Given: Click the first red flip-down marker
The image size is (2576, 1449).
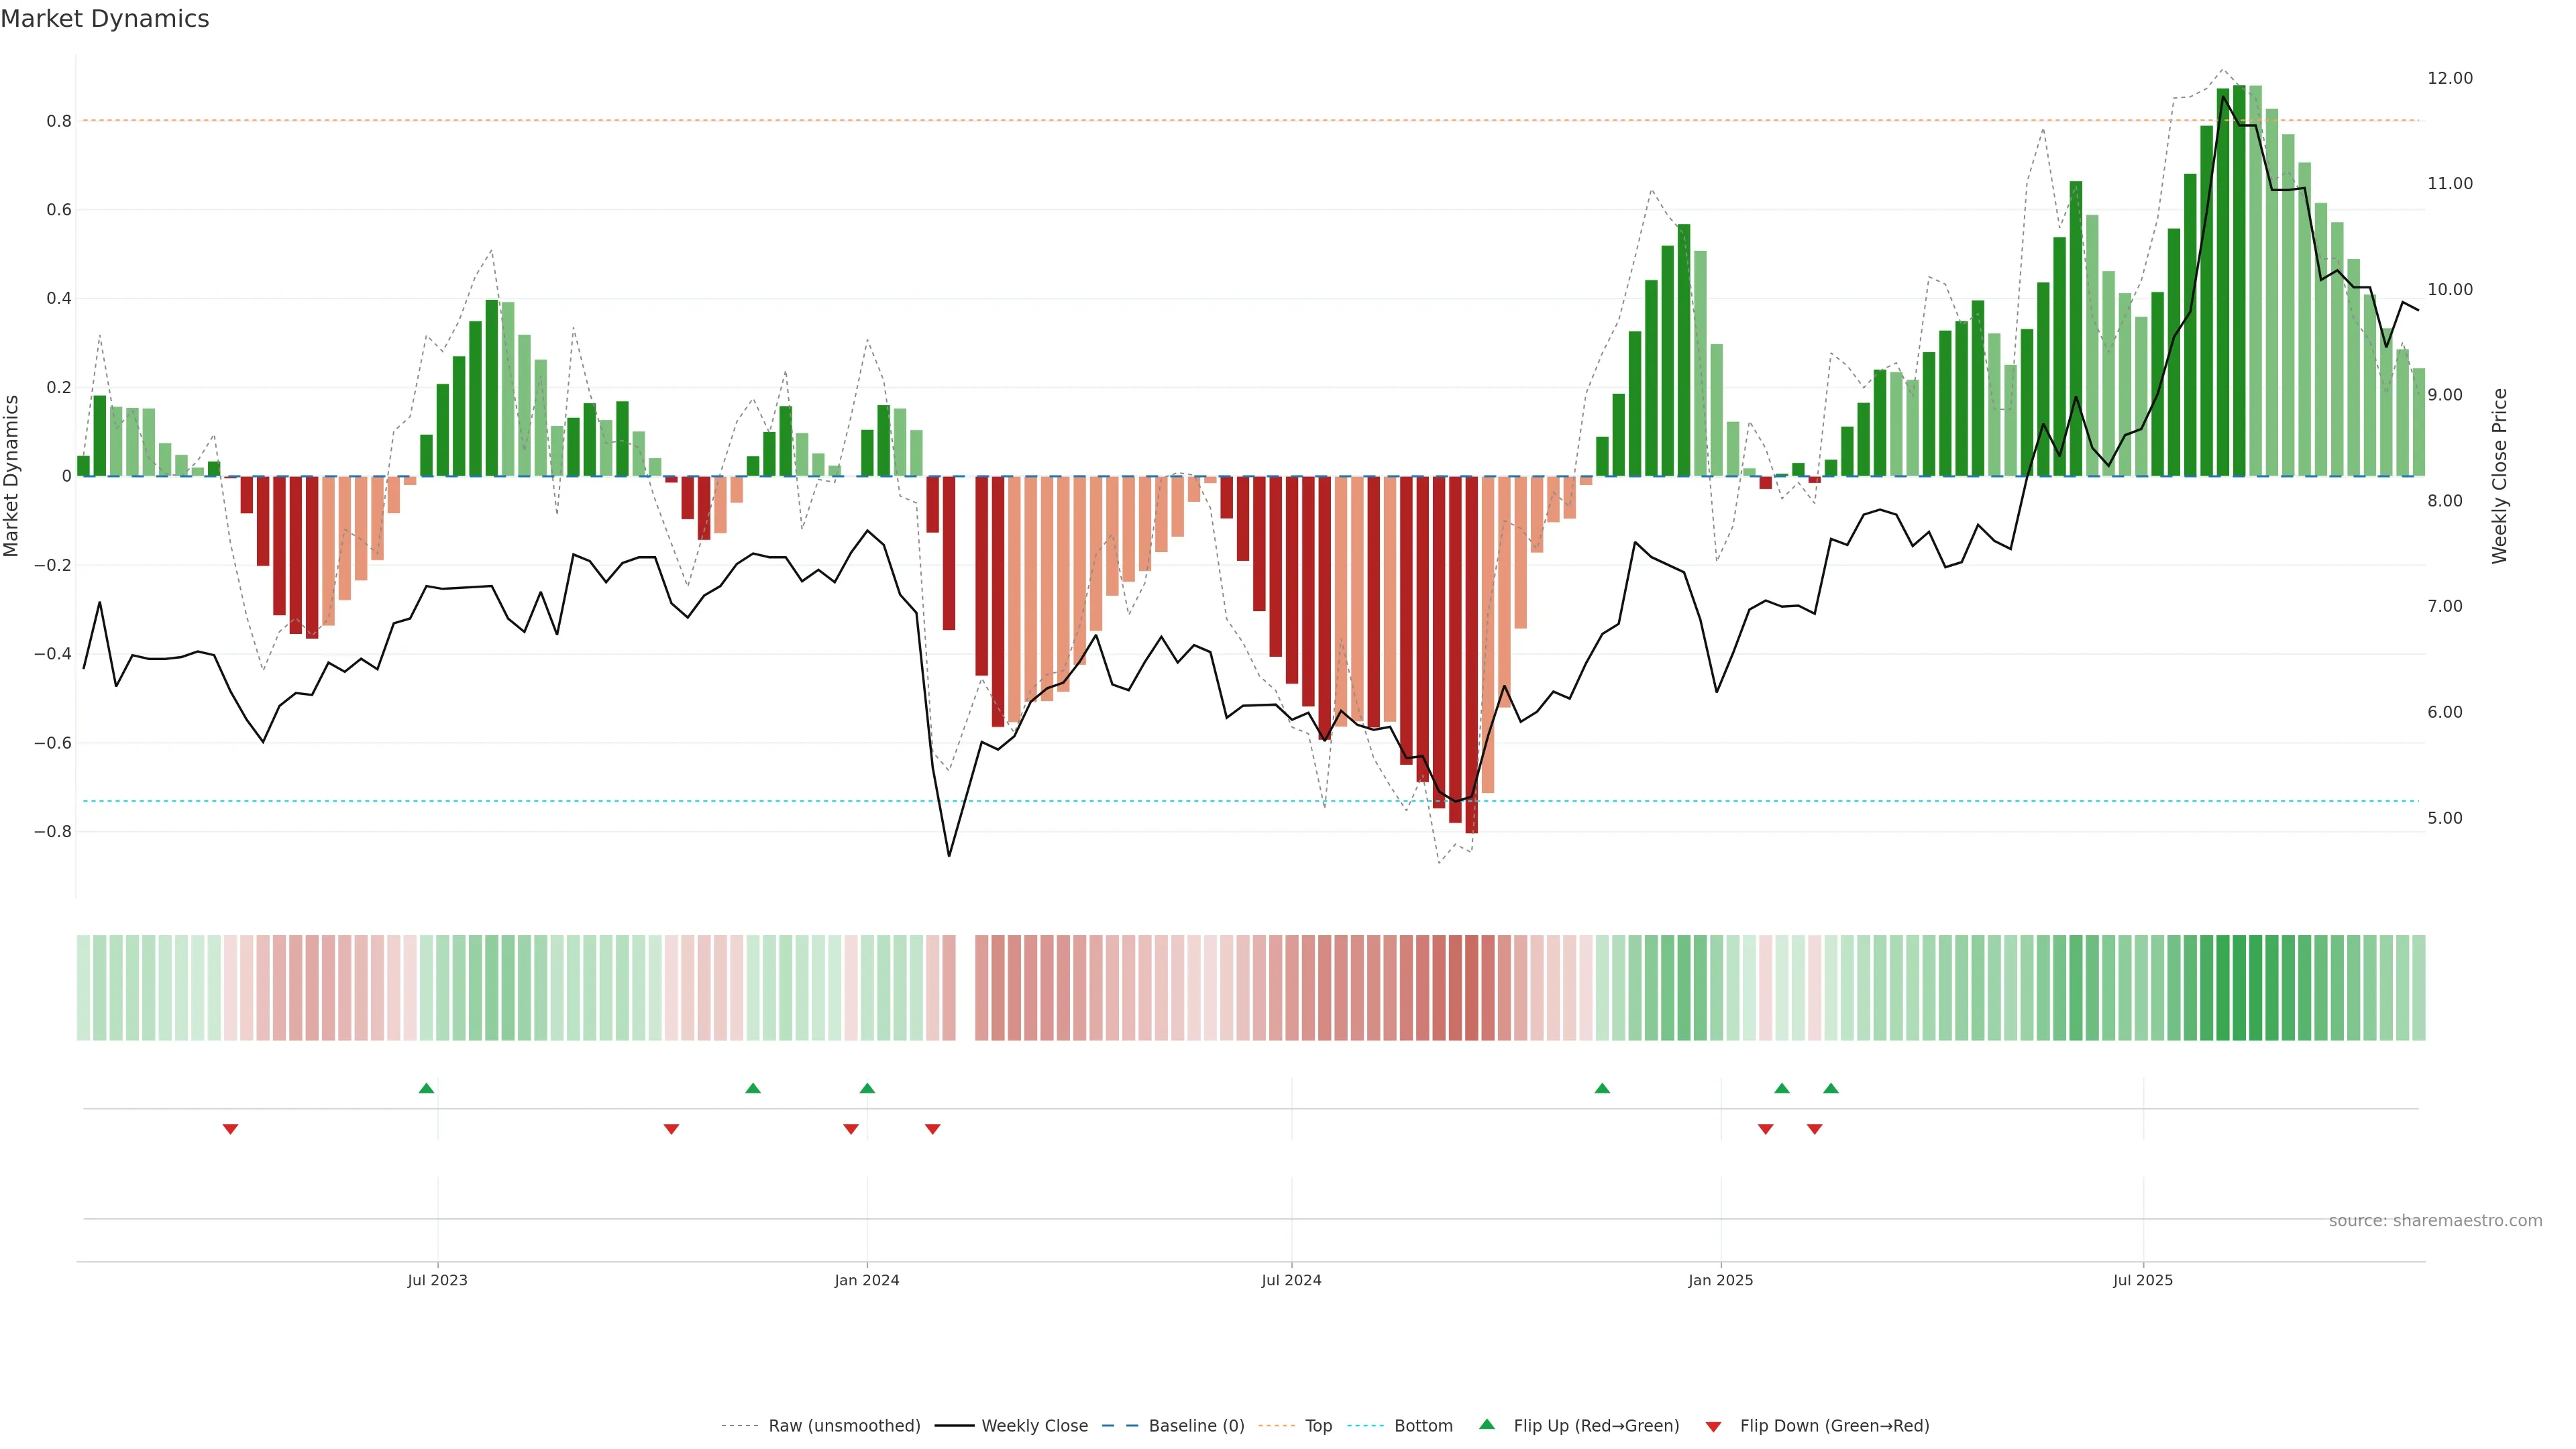Looking at the screenshot, I should point(230,1129).
